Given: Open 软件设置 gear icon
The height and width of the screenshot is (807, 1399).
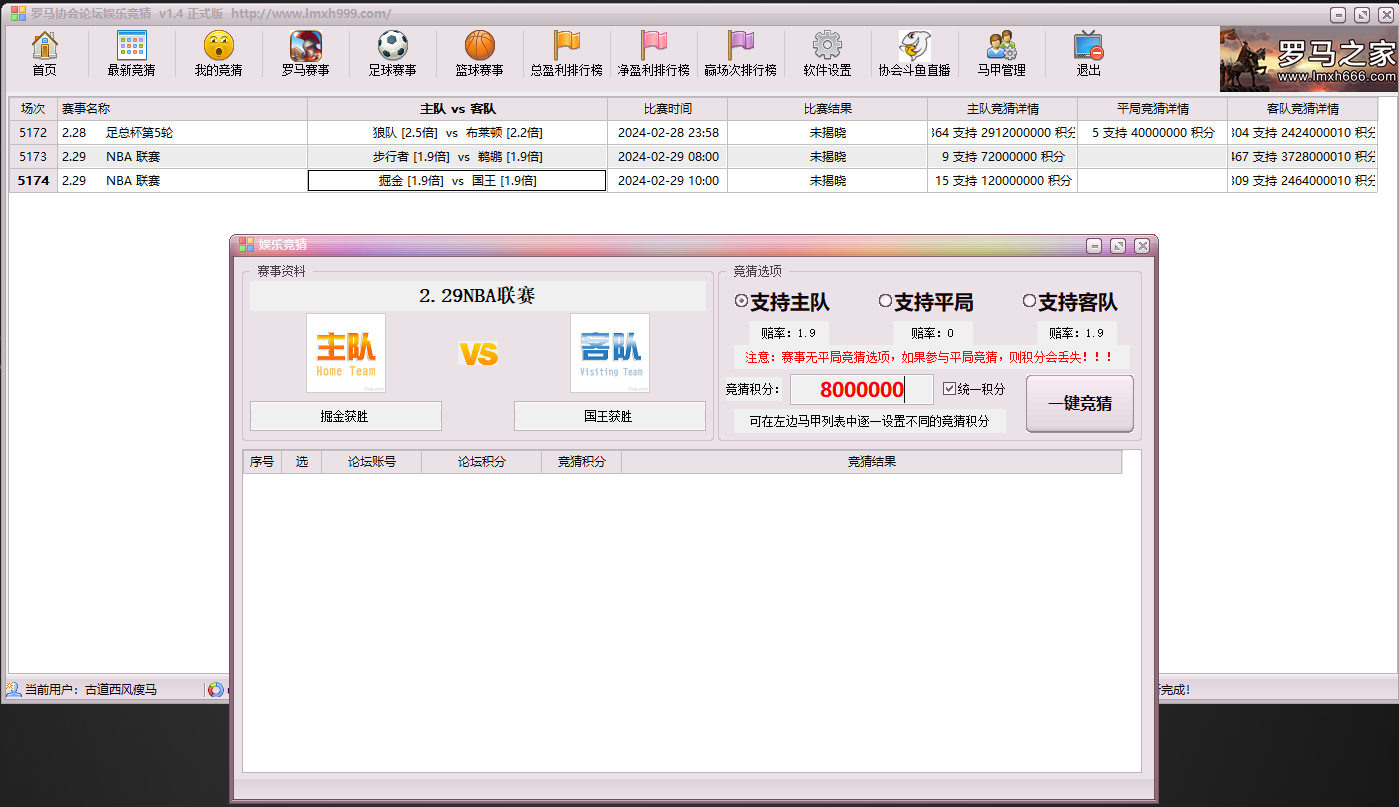Looking at the screenshot, I should click(827, 46).
